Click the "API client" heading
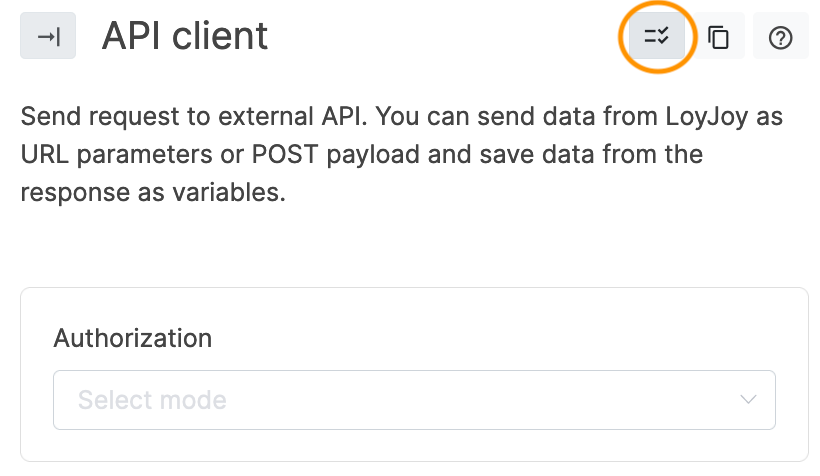This screenshot has width=820, height=476. tap(185, 36)
